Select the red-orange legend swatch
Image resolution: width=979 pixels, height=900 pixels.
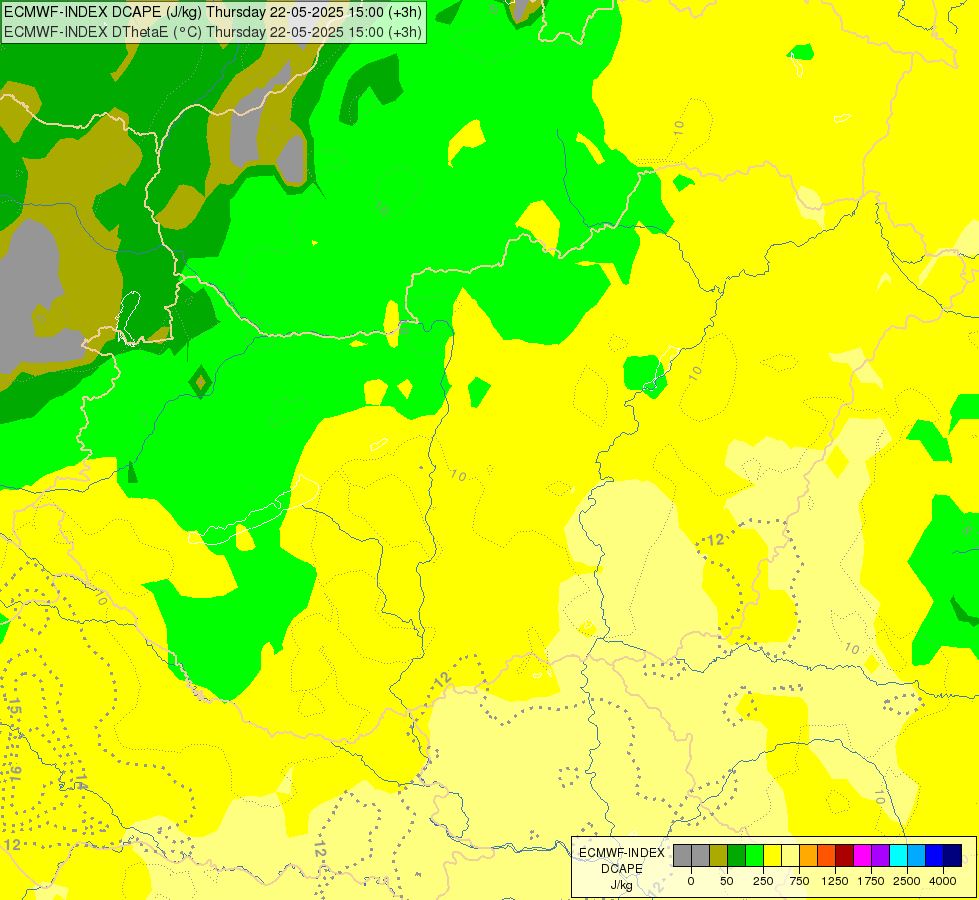827,855
